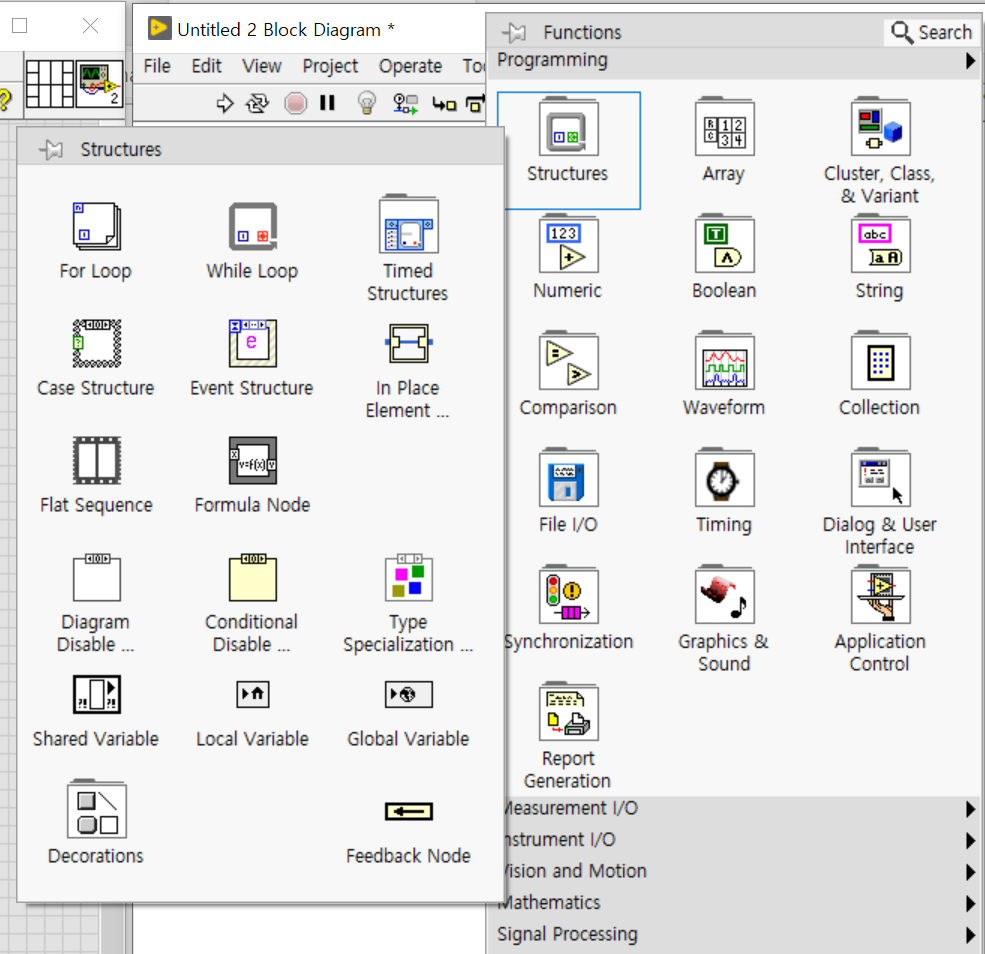The width and height of the screenshot is (985, 954).
Task: Select the Formula Node icon
Action: [x=253, y=460]
